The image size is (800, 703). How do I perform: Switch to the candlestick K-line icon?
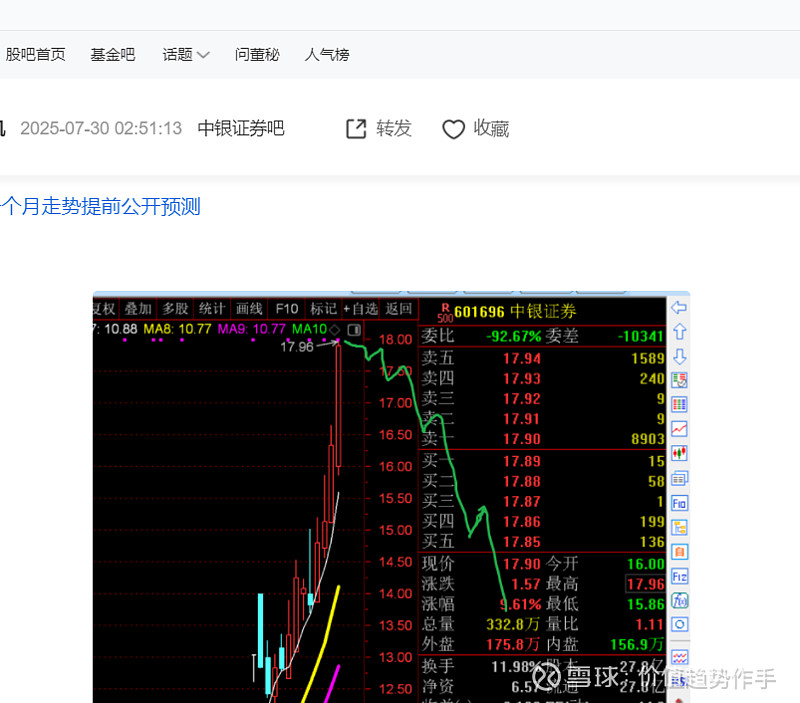679,453
